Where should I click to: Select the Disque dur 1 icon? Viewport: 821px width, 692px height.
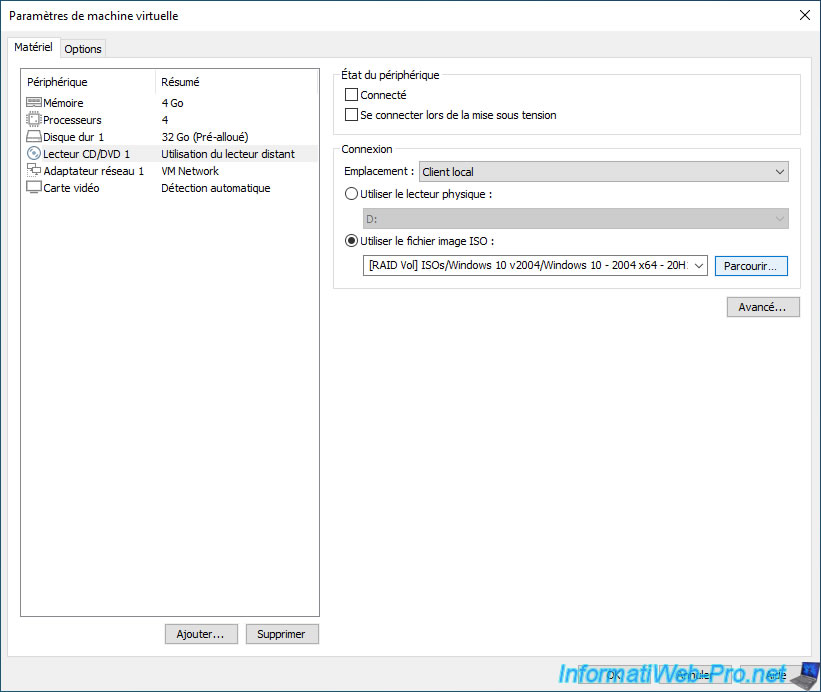coord(34,137)
